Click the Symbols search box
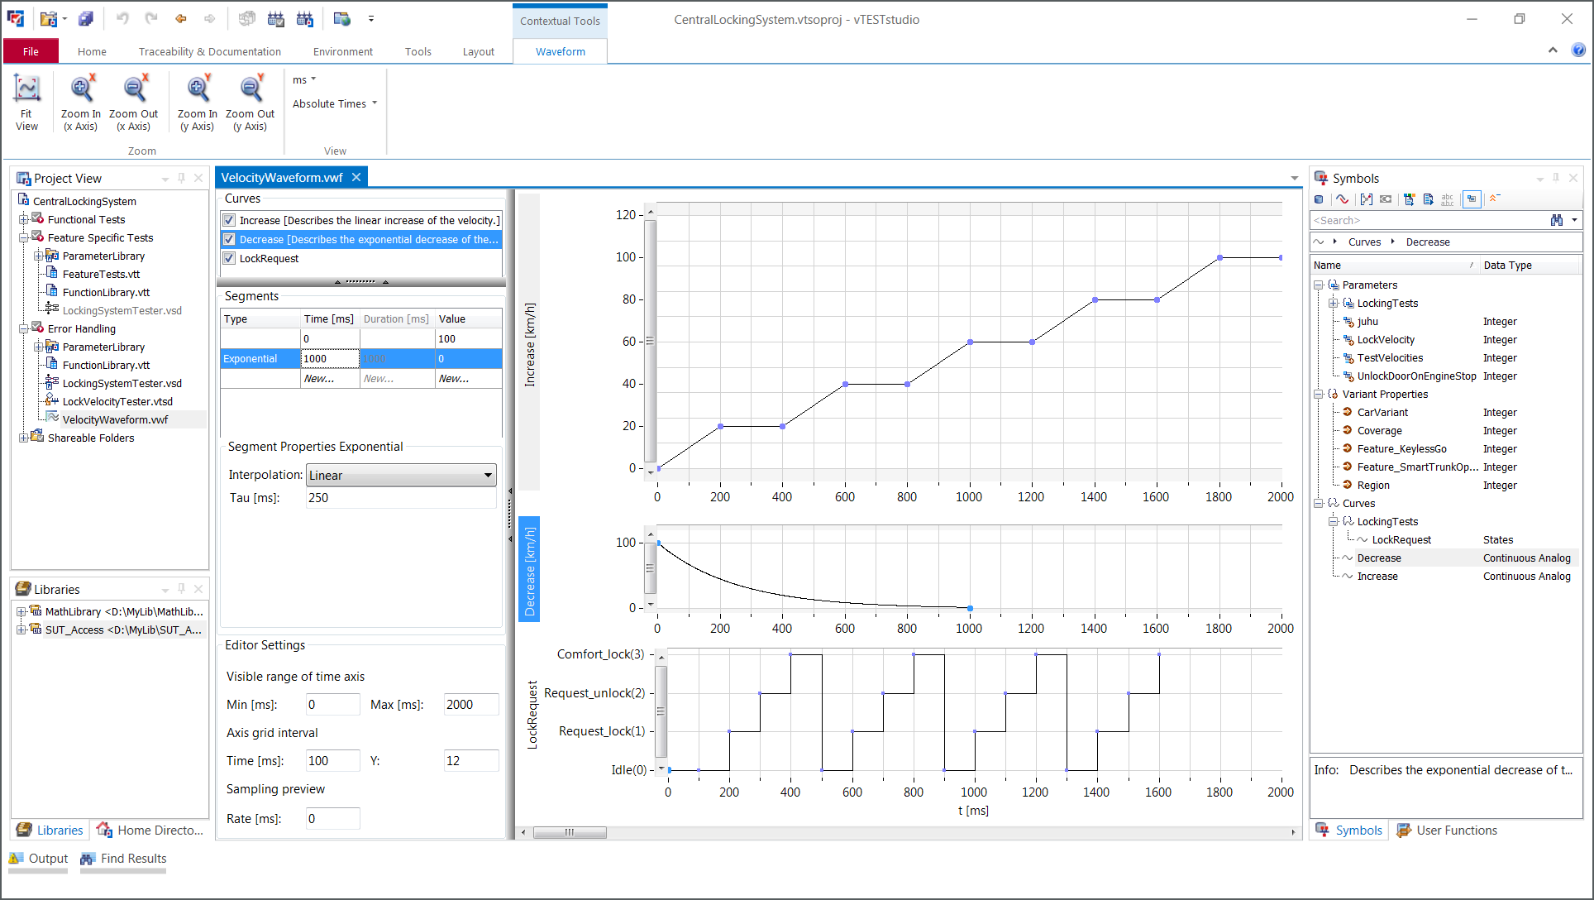Image resolution: width=1594 pixels, height=900 pixels. tap(1429, 220)
